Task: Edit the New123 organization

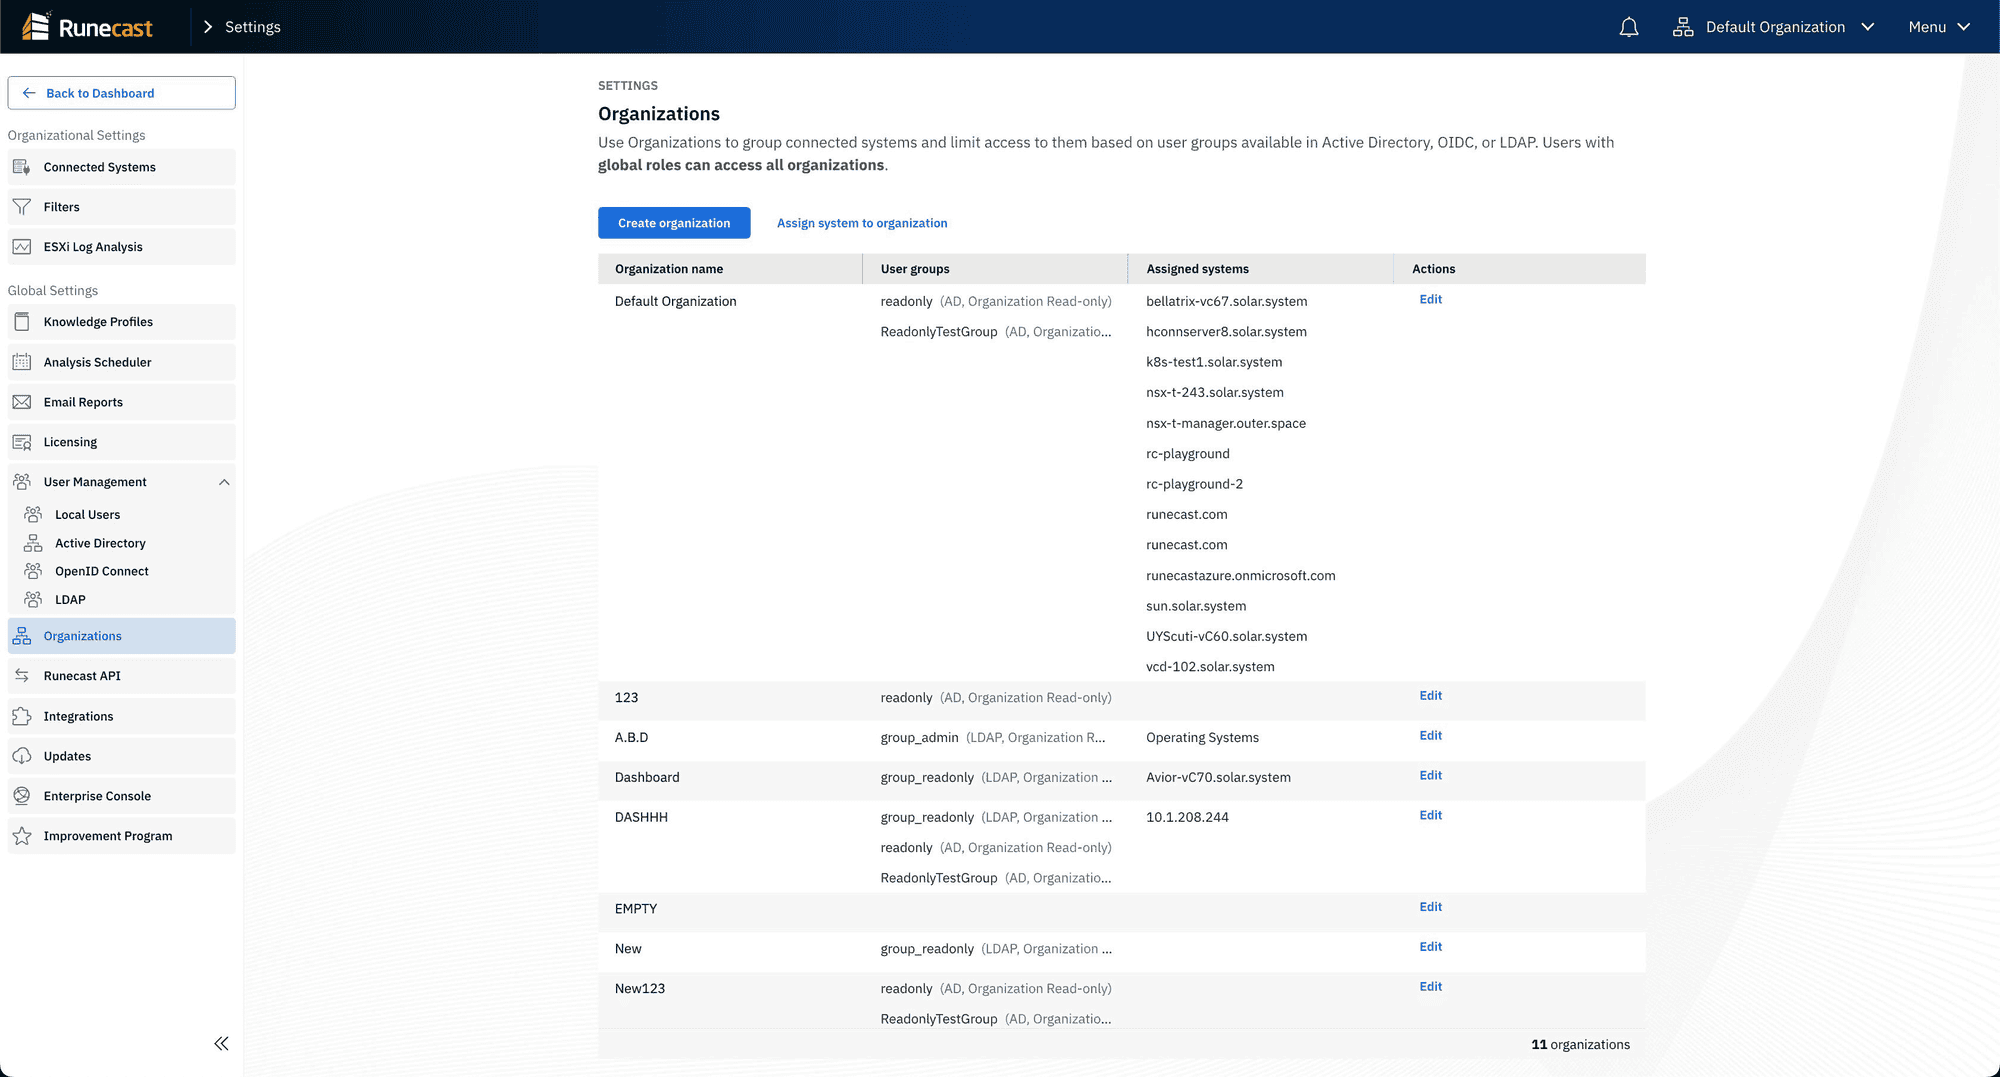Action: point(1430,986)
